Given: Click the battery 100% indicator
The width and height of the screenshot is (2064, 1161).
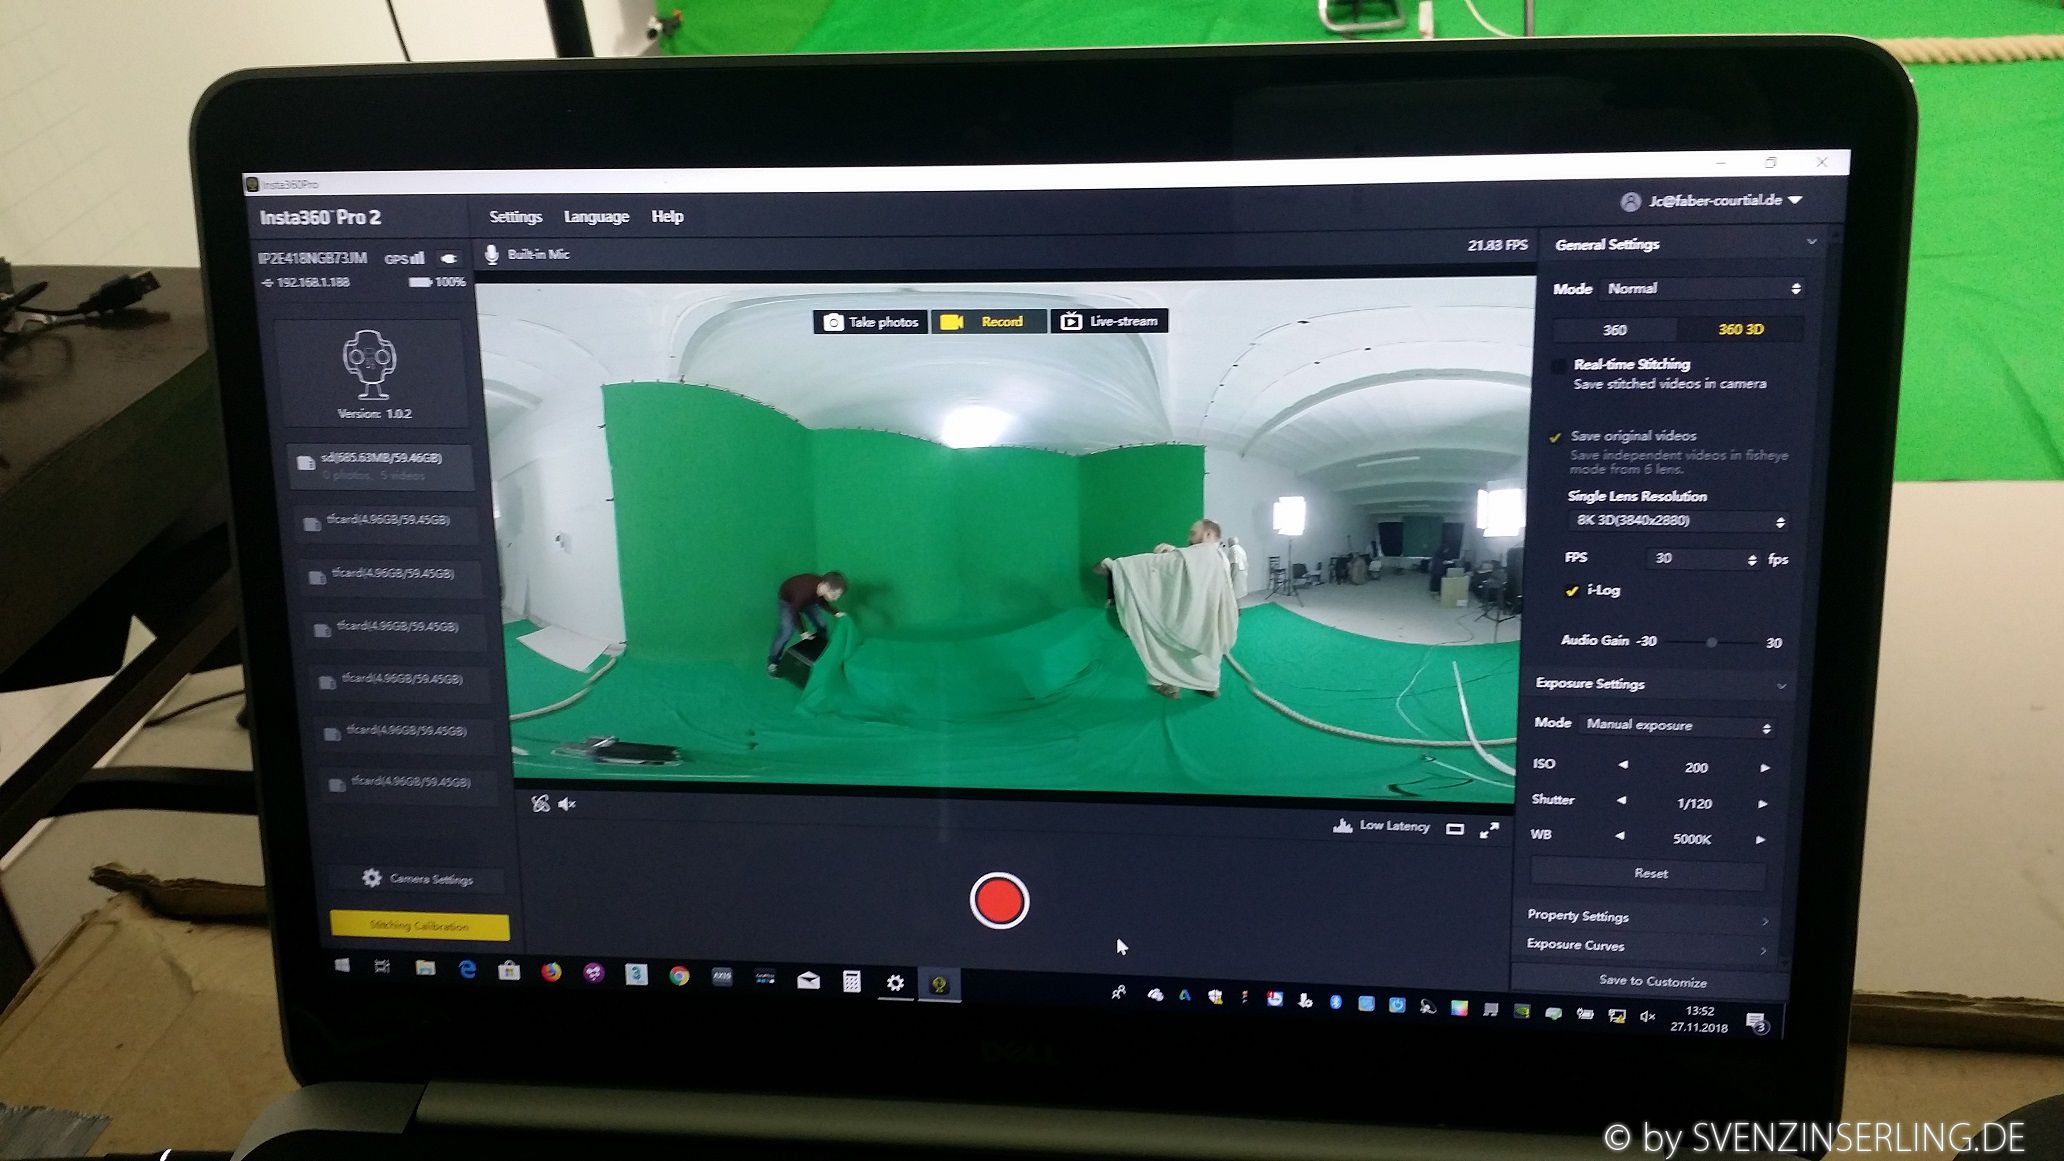Looking at the screenshot, I should (x=437, y=282).
